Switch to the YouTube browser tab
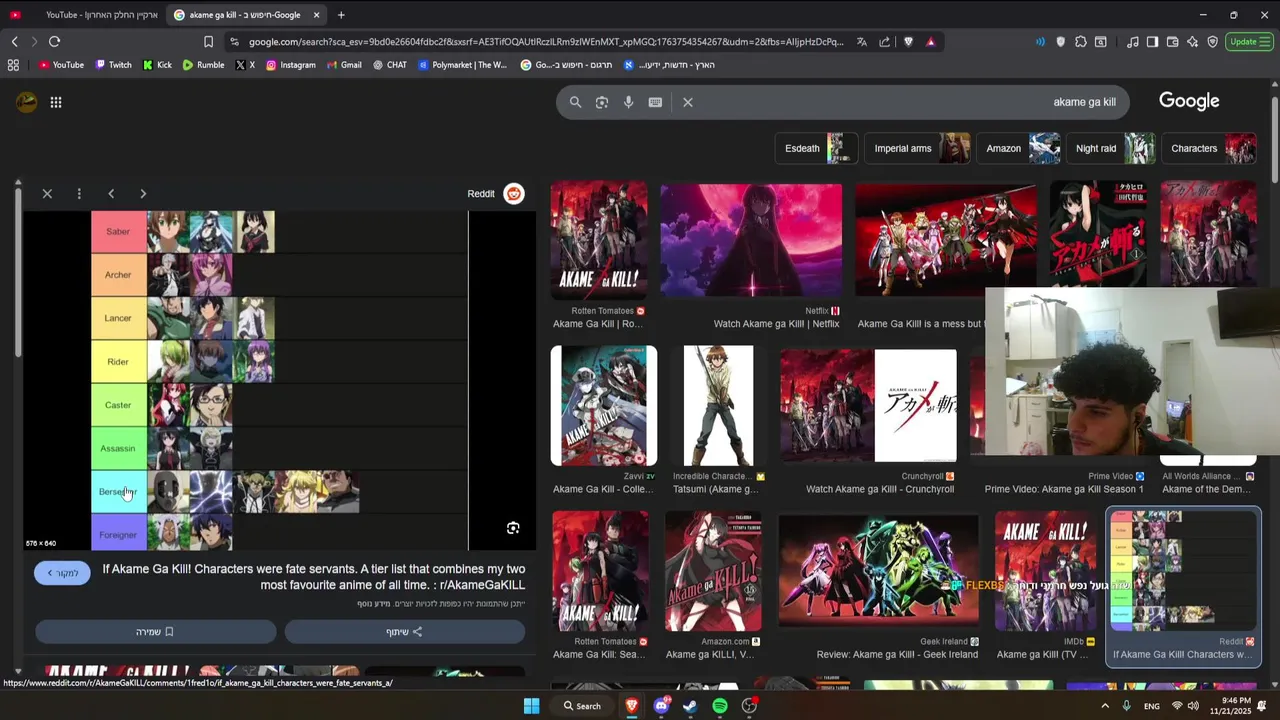Viewport: 1280px width, 720px height. 84,15
